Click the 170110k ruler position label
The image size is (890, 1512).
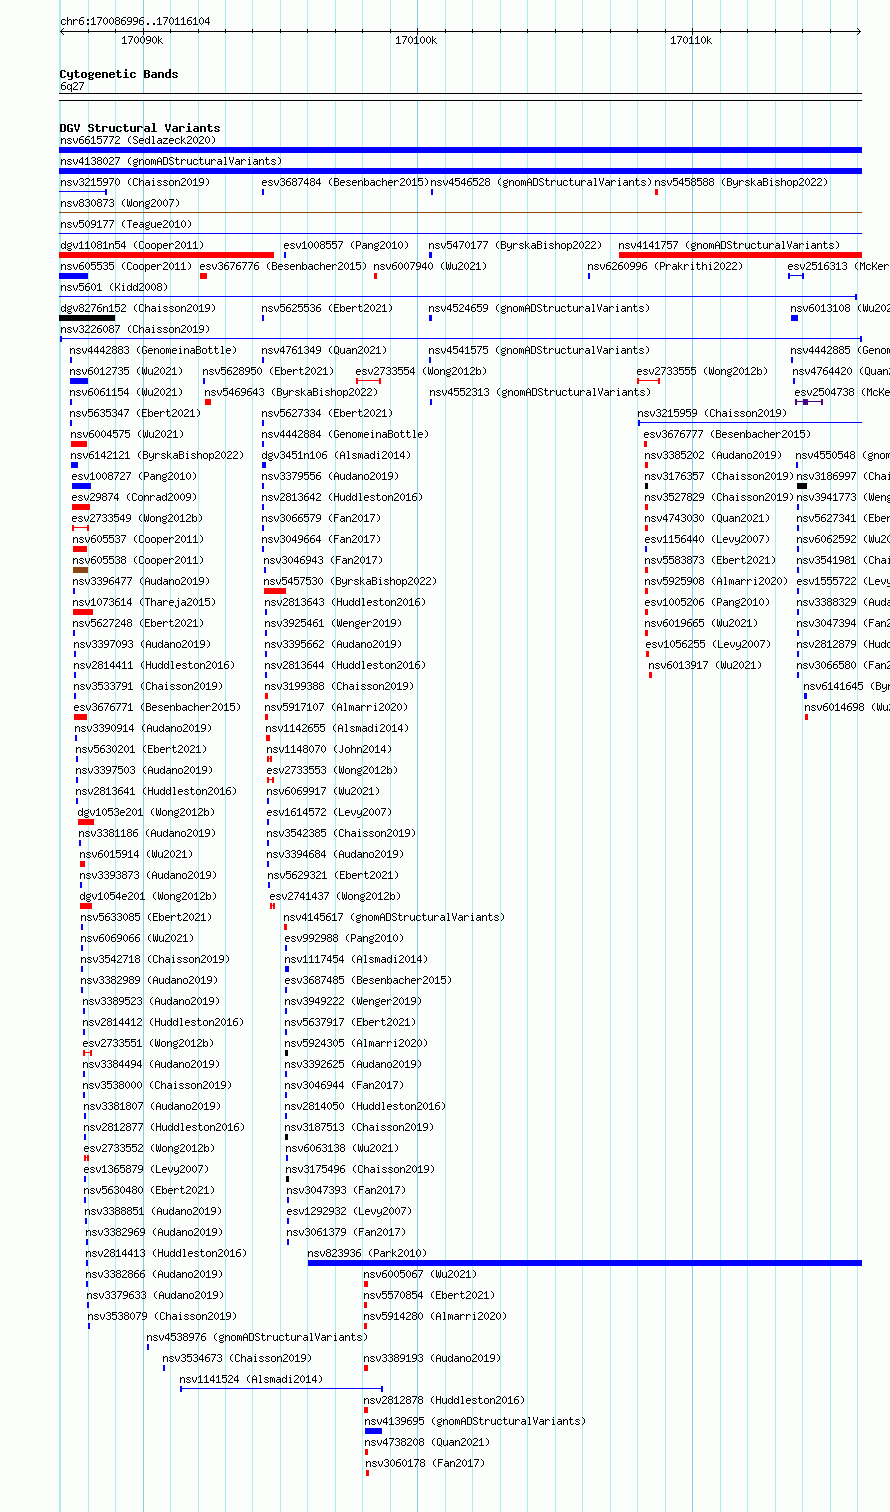(x=691, y=40)
